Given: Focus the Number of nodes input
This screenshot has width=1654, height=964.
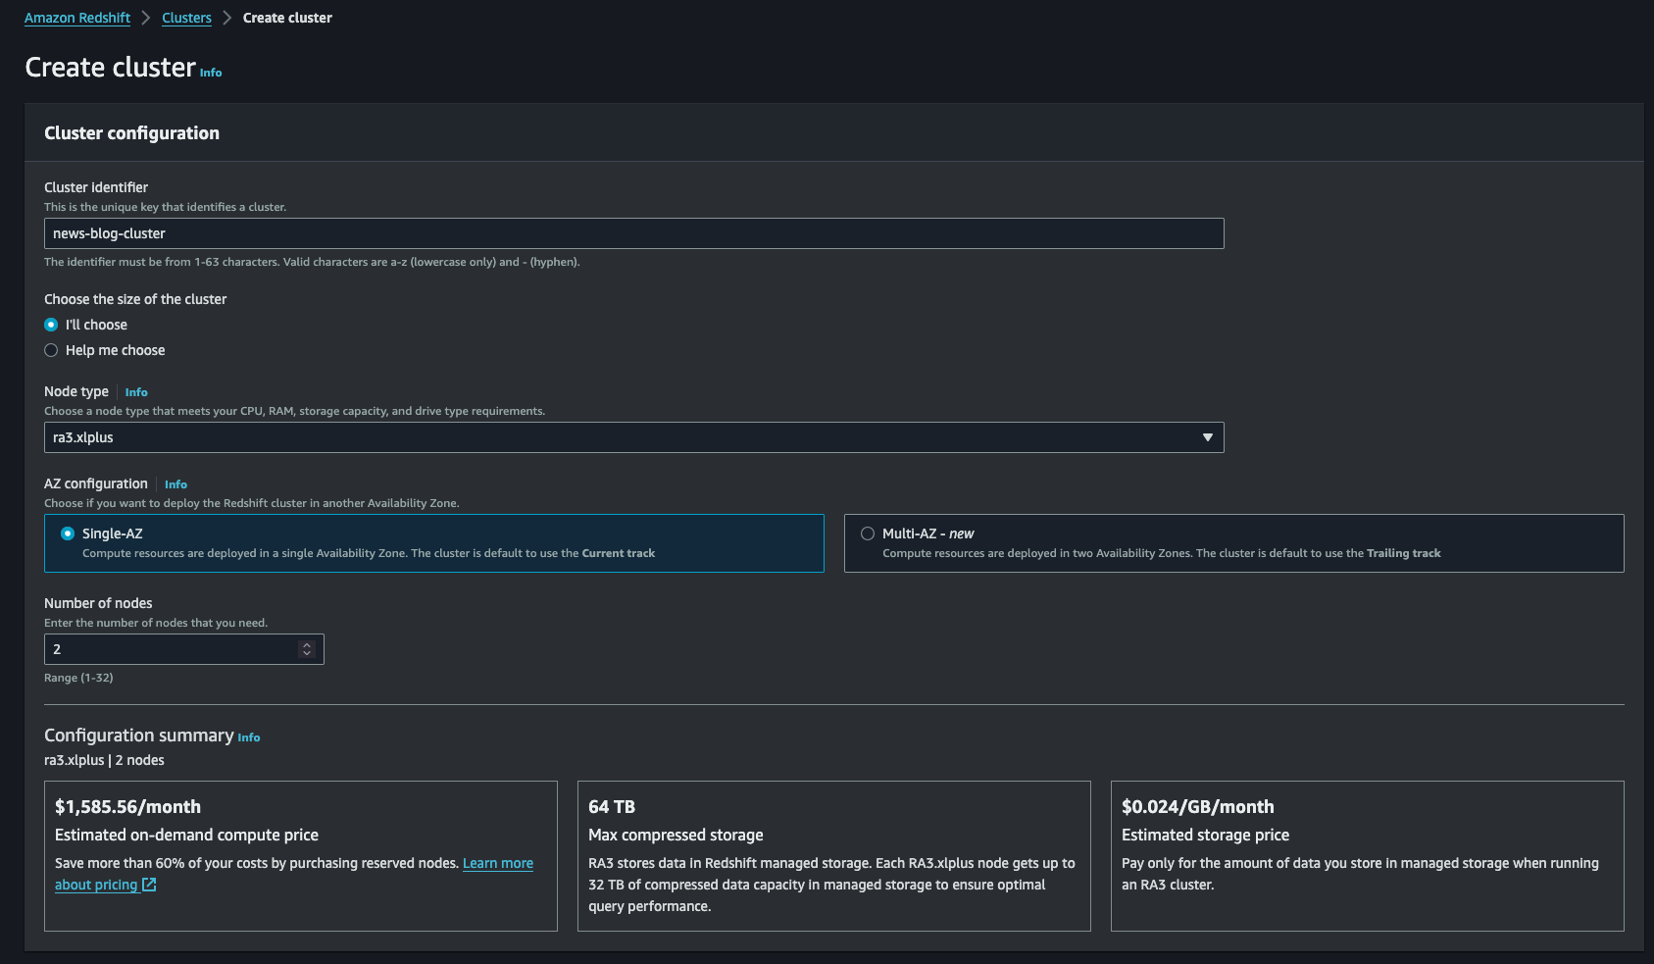Looking at the screenshot, I should (x=170, y=649).
